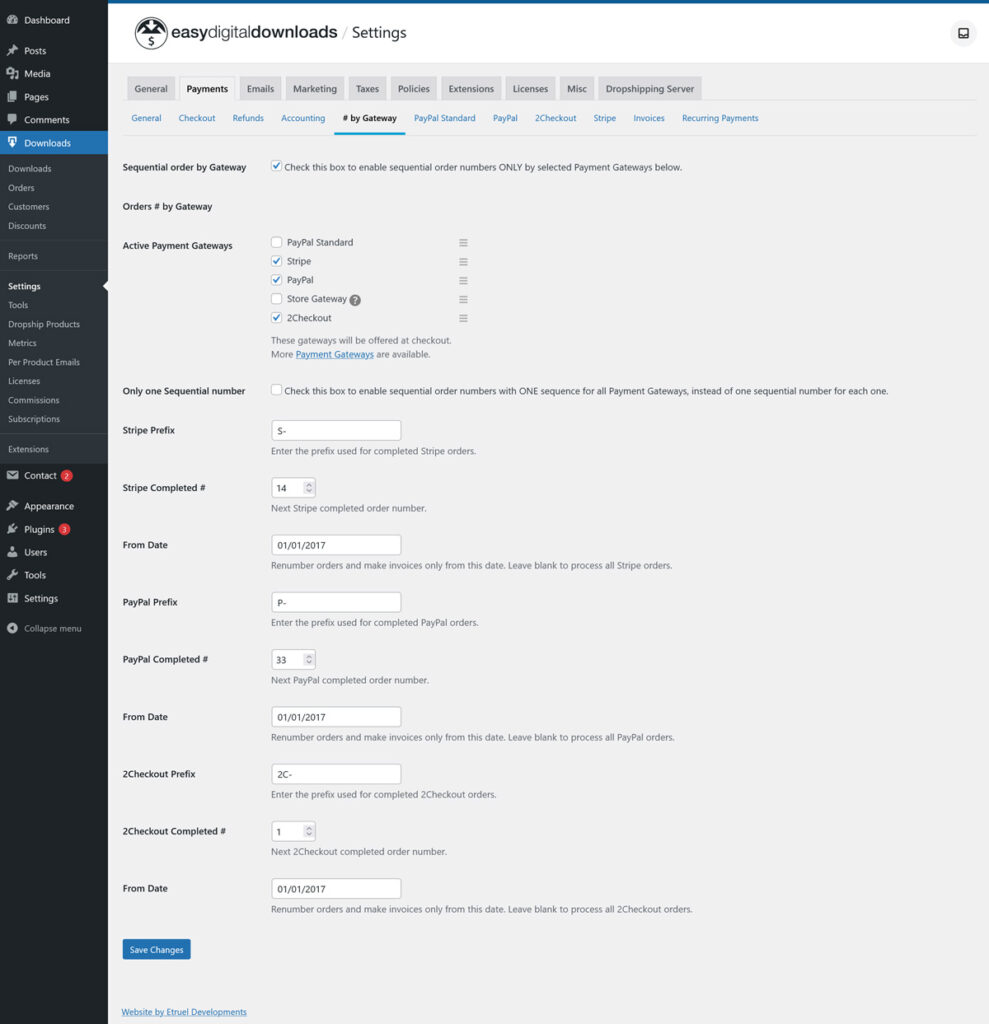
Task: Open the Per Product Emails submenu item
Action: tap(44, 362)
